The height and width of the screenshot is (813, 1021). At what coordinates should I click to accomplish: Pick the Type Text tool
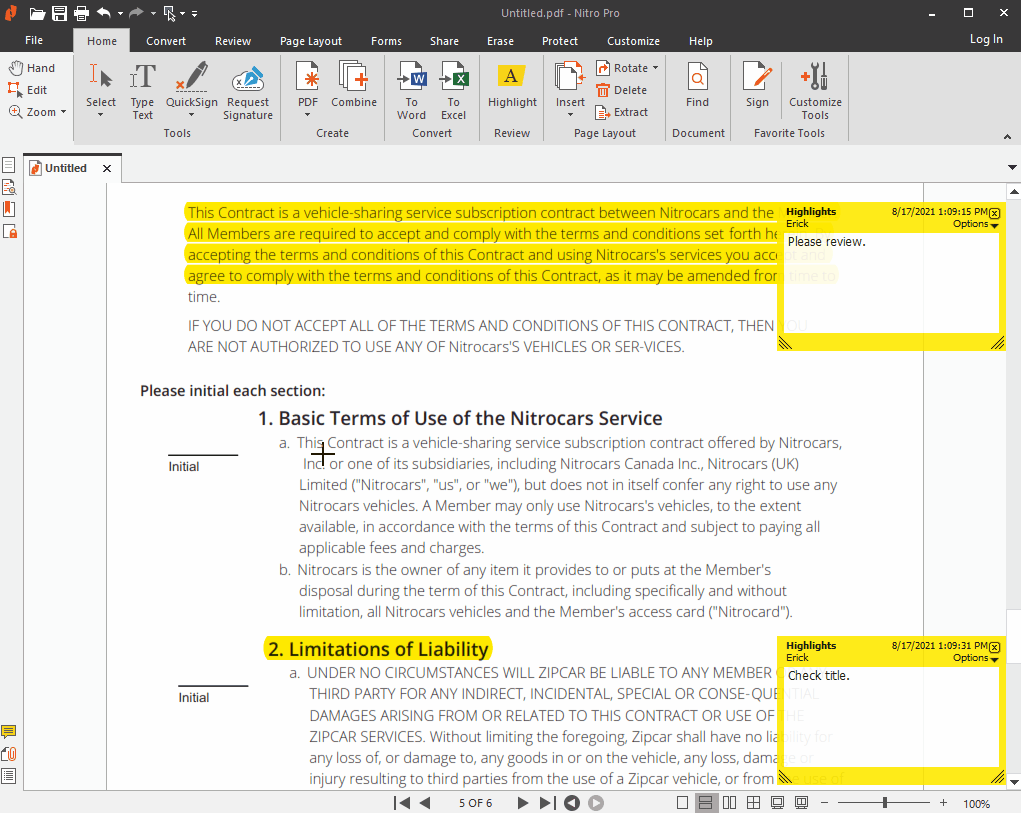(143, 91)
